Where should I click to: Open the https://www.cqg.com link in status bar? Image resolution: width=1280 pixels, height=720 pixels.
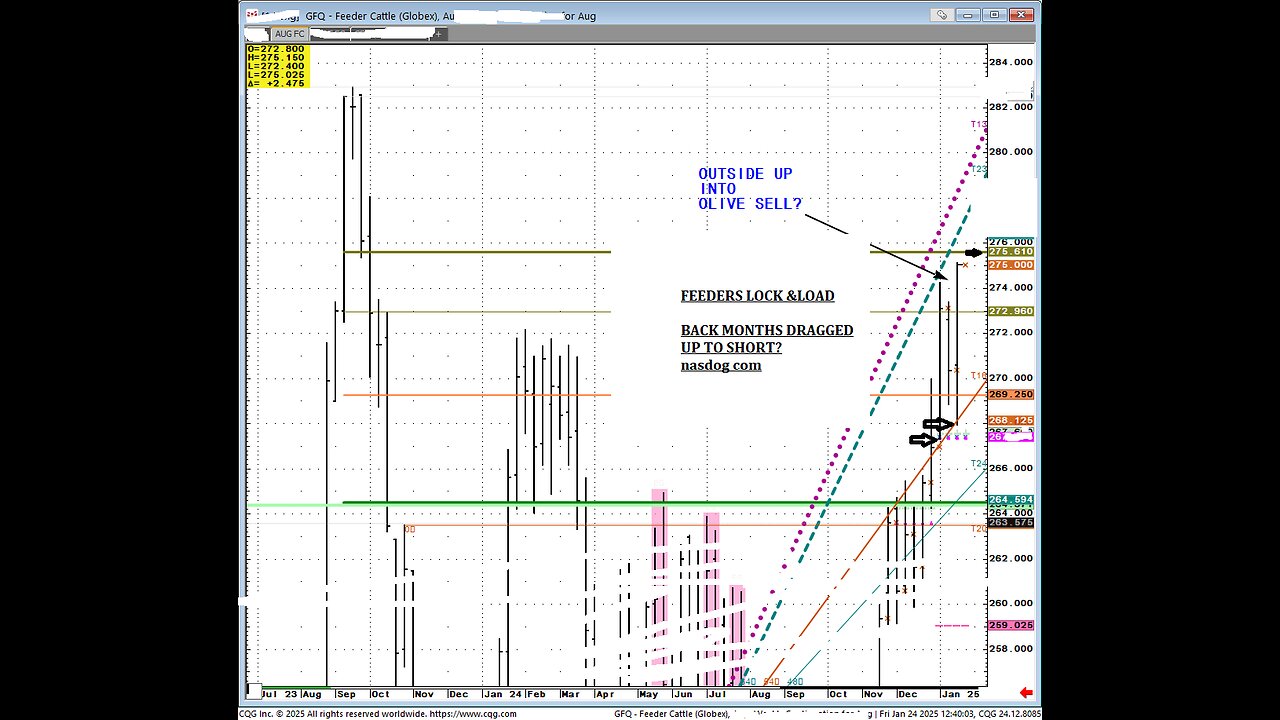point(472,714)
